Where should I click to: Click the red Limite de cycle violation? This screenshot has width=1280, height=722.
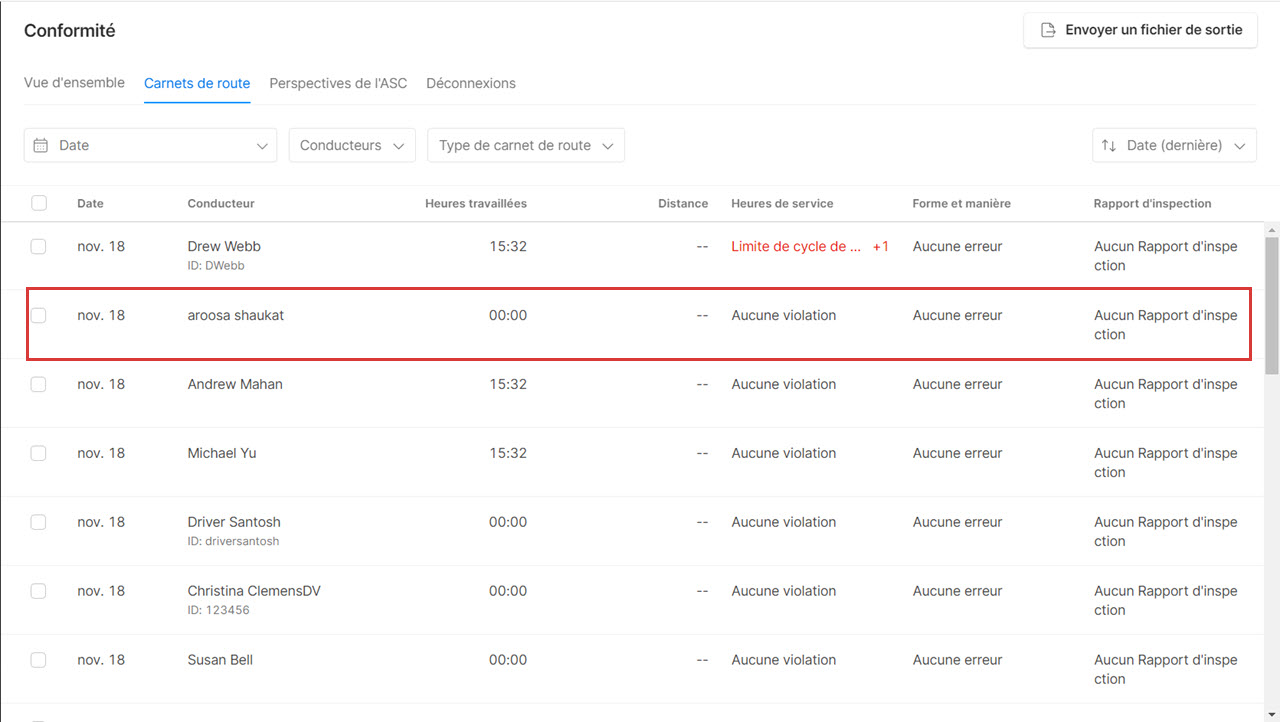796,246
